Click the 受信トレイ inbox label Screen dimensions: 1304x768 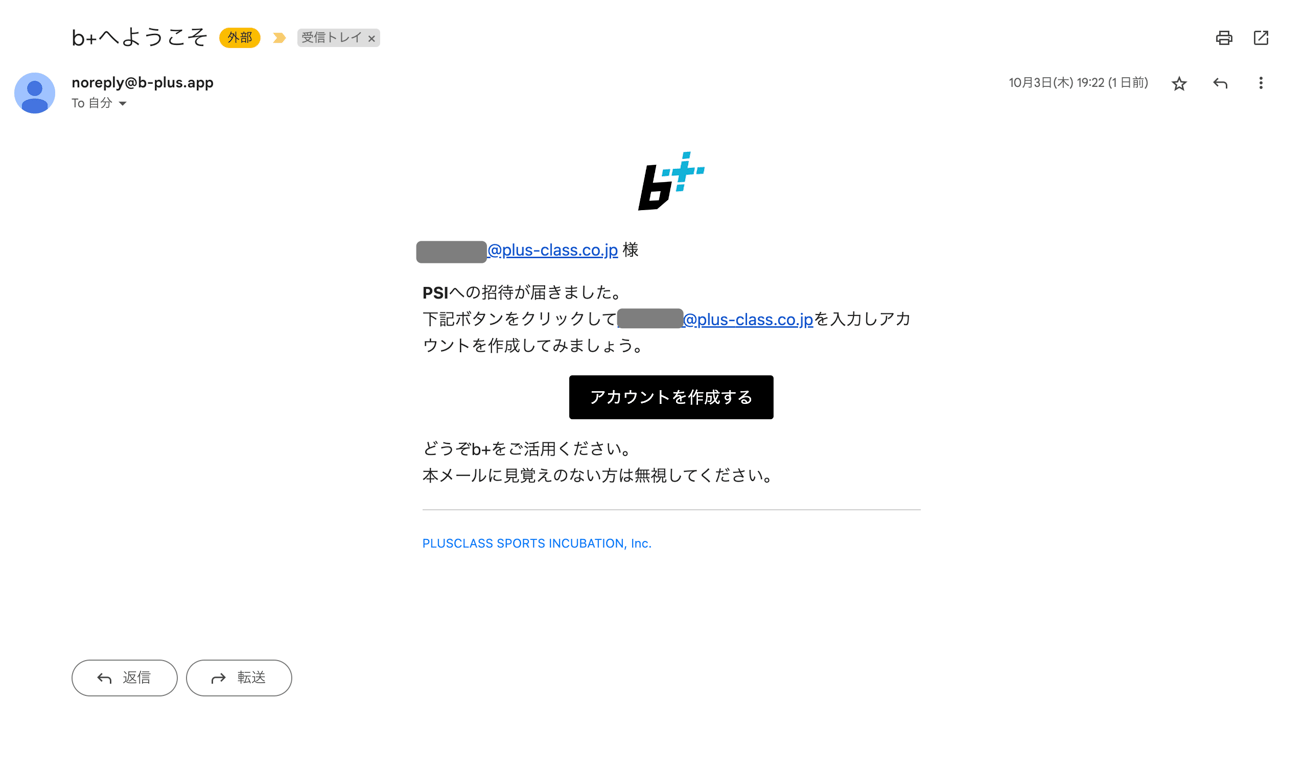331,38
